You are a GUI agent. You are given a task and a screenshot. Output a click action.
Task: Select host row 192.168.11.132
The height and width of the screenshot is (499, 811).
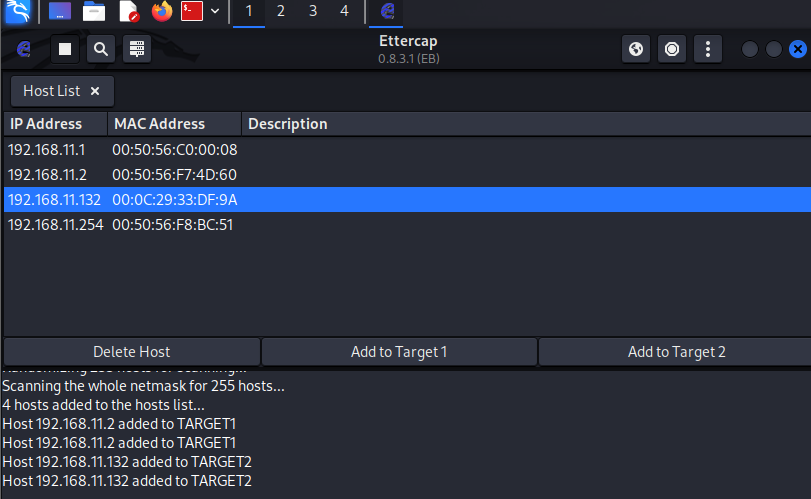click(408, 200)
